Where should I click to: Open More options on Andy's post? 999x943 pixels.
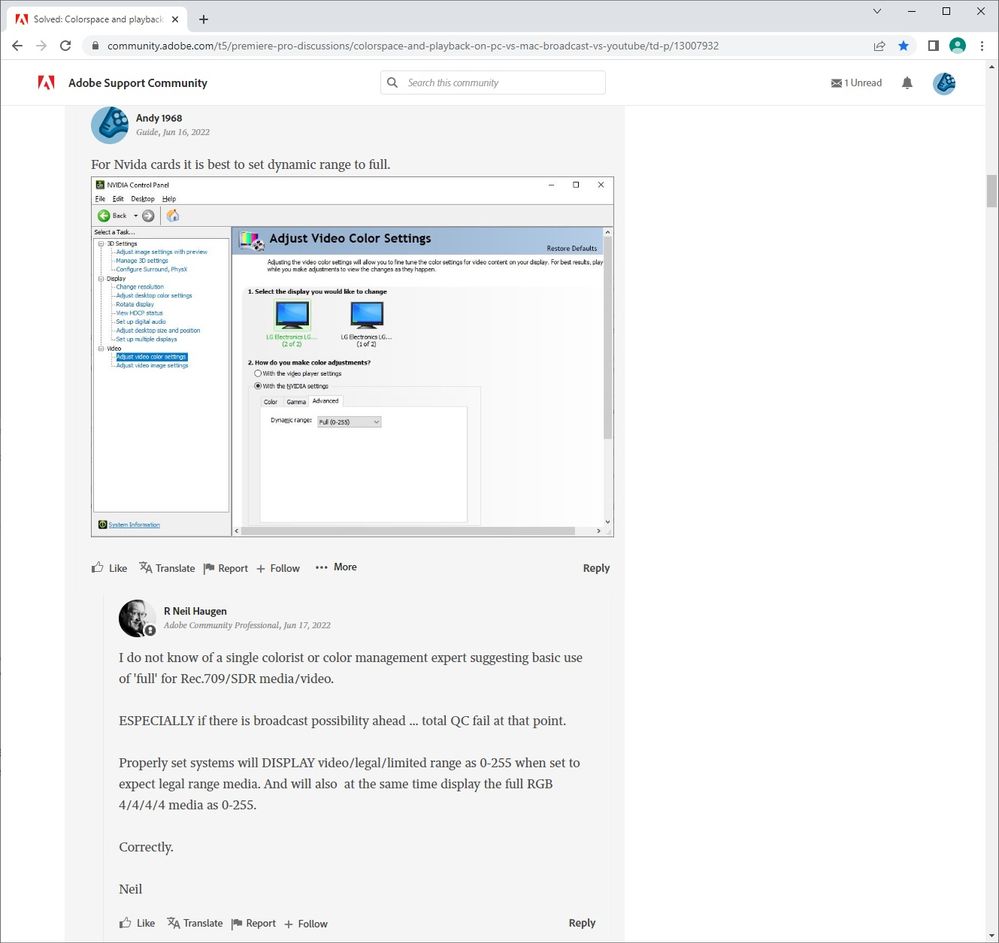336,567
